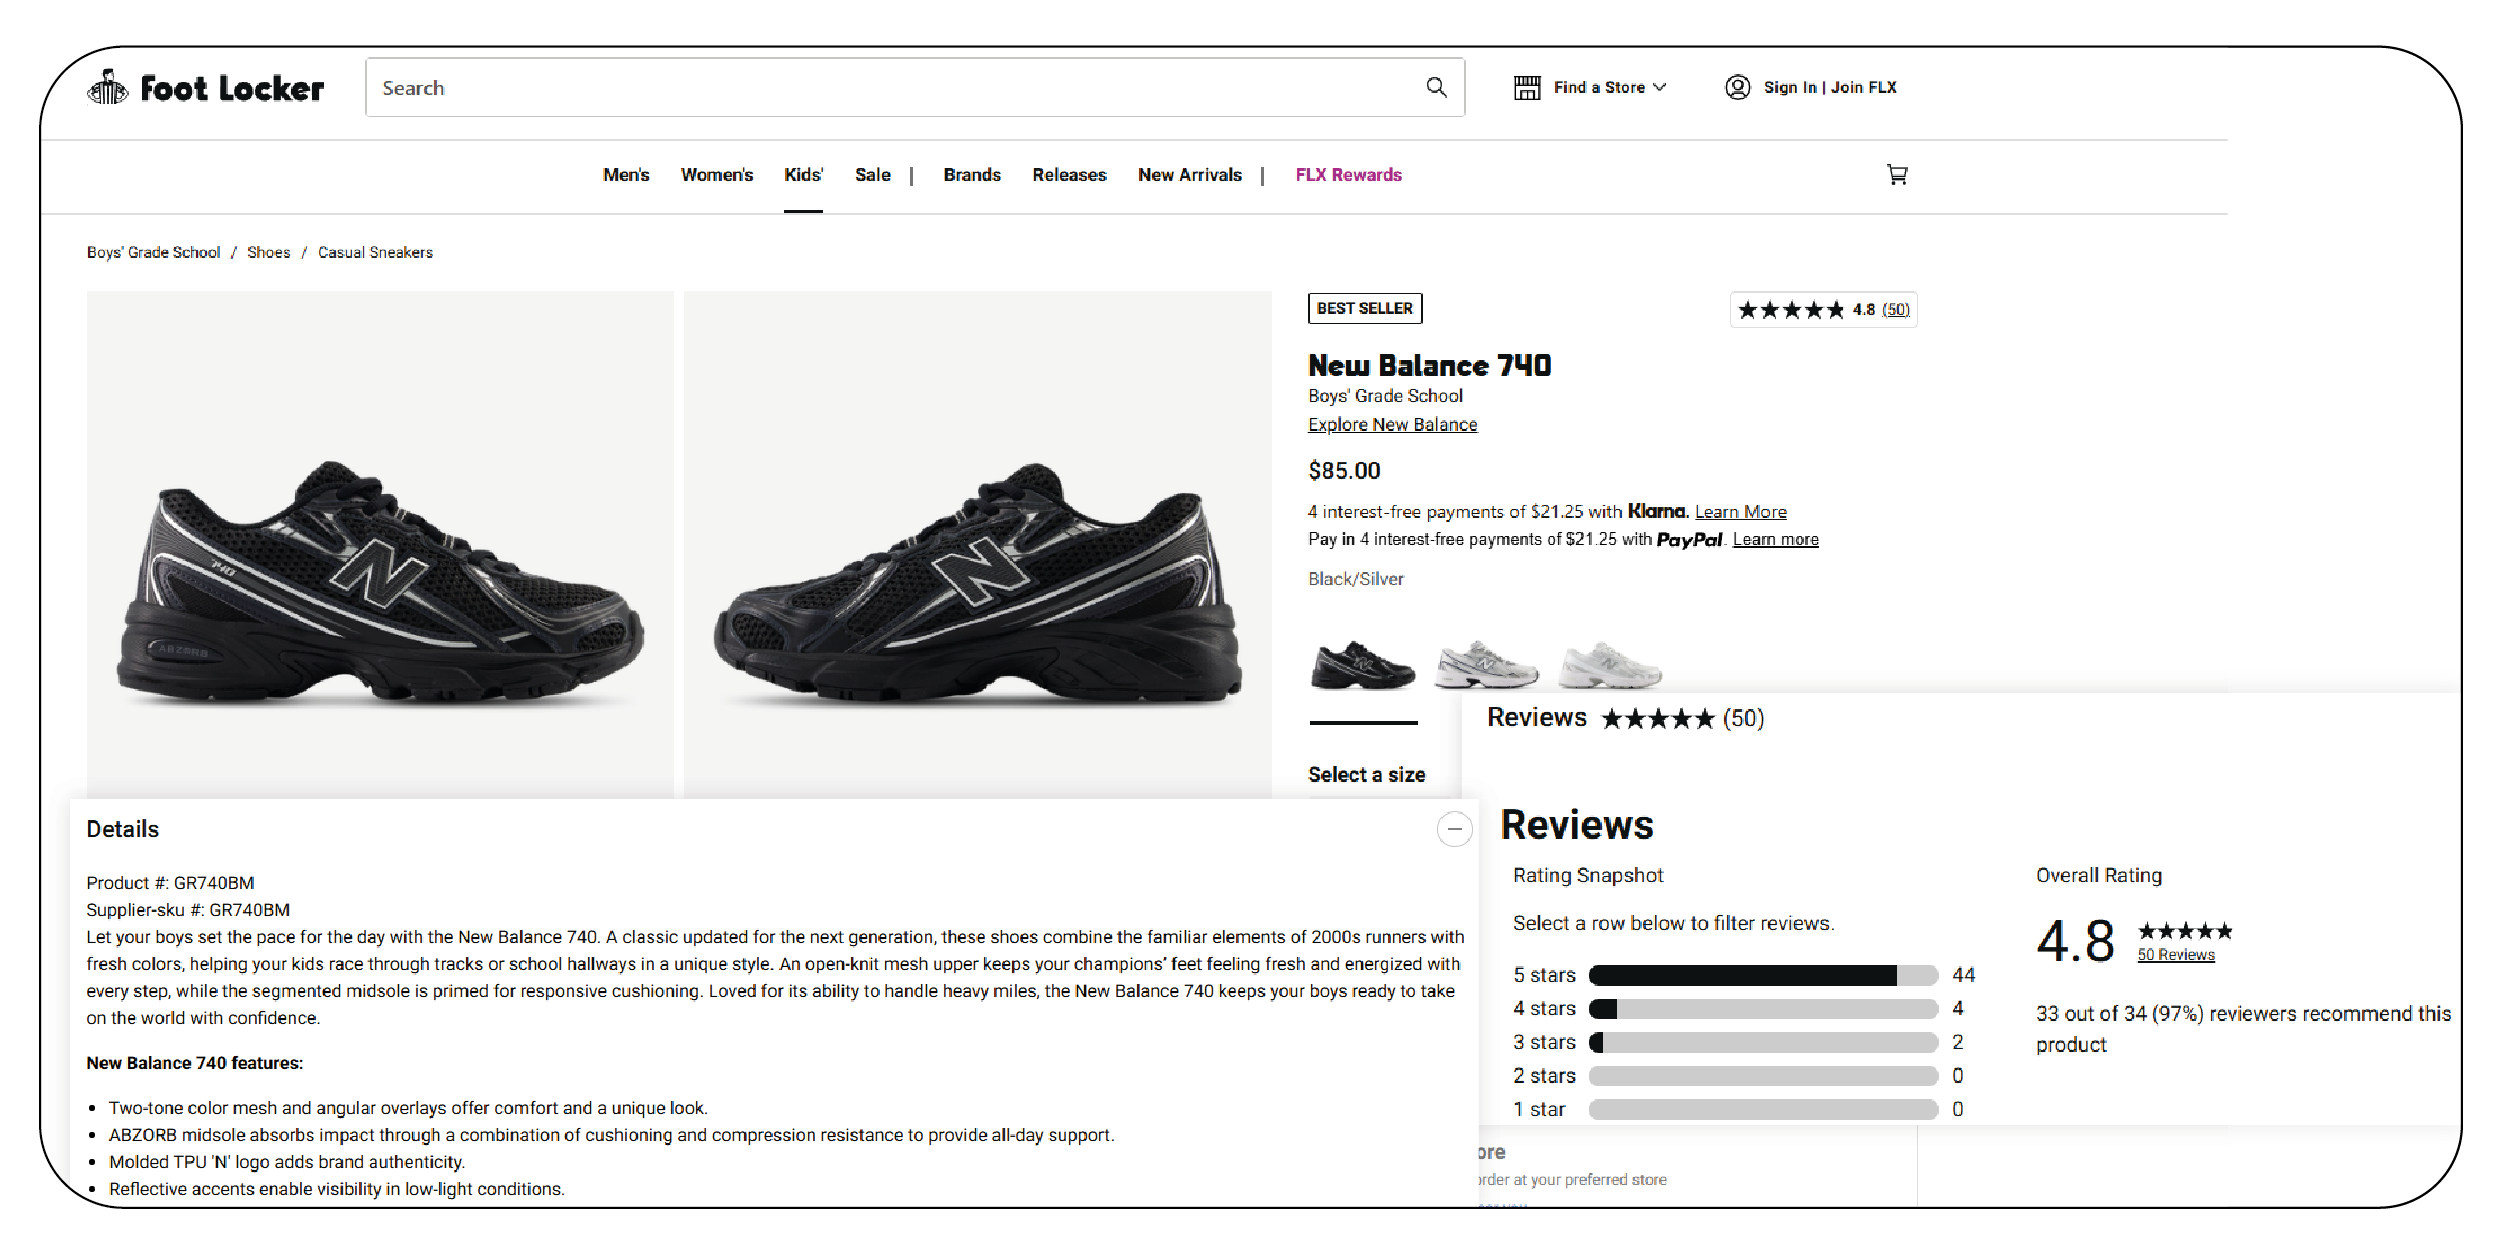Image resolution: width=2497 pixels, height=1240 pixels.
Task: Click the Rating Snapshot heading
Action: click(1588, 876)
